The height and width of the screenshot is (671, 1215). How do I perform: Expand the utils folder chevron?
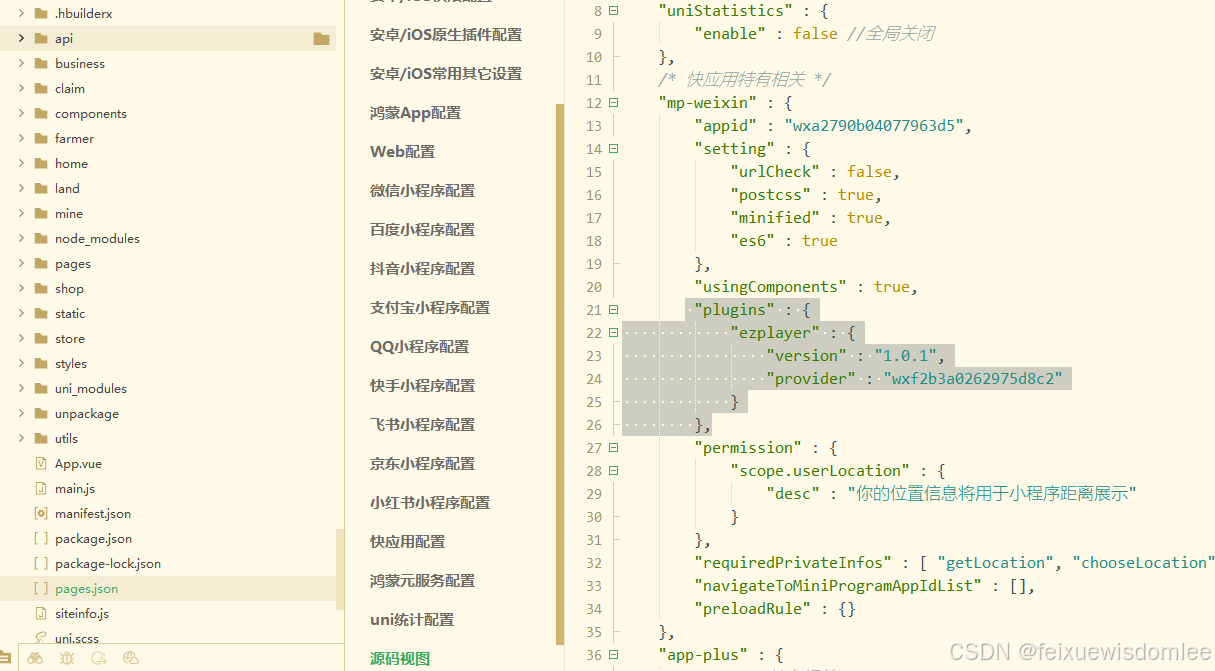pos(22,439)
